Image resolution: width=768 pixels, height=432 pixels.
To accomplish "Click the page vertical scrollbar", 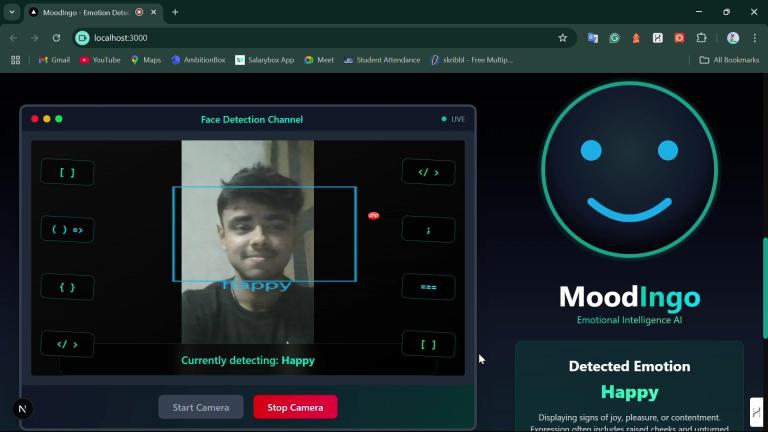I will [765, 288].
